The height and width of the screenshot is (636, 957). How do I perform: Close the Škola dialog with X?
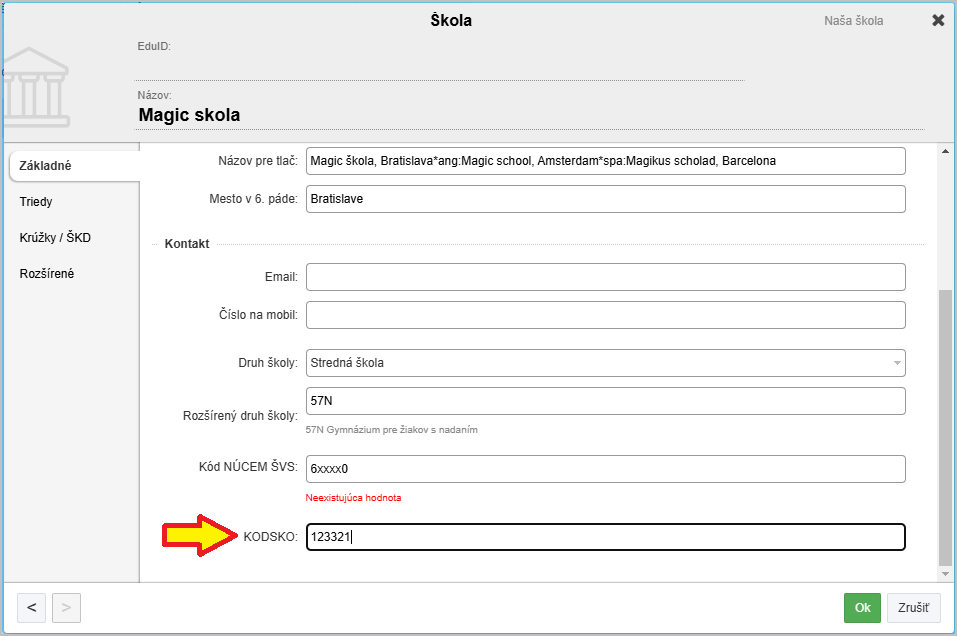(x=937, y=21)
